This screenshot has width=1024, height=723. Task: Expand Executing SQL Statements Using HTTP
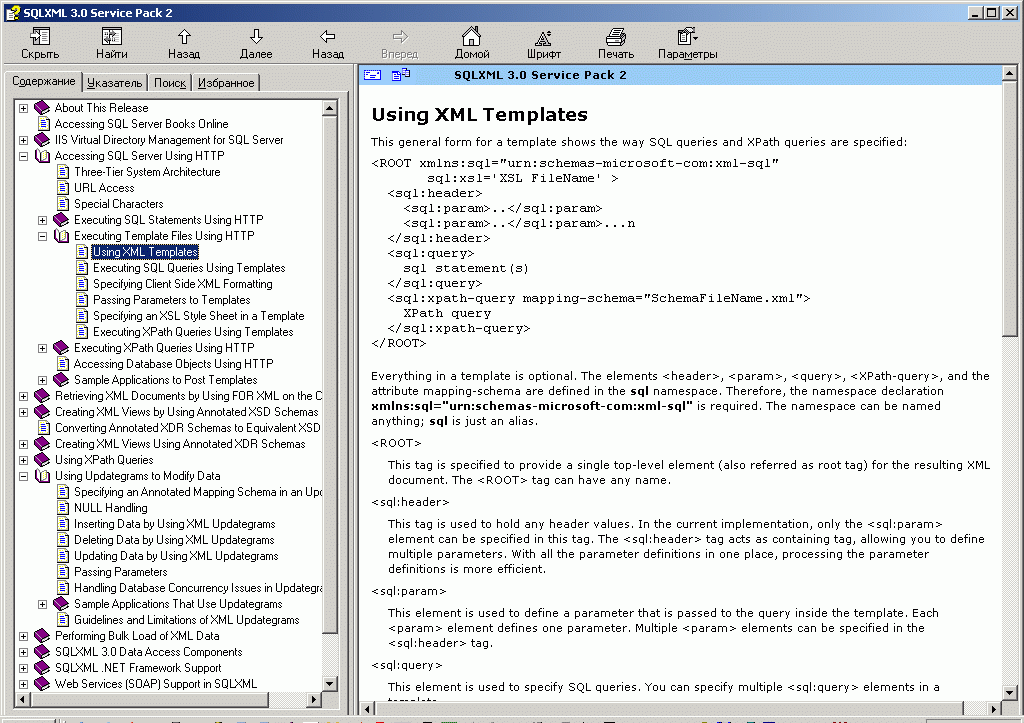point(42,220)
